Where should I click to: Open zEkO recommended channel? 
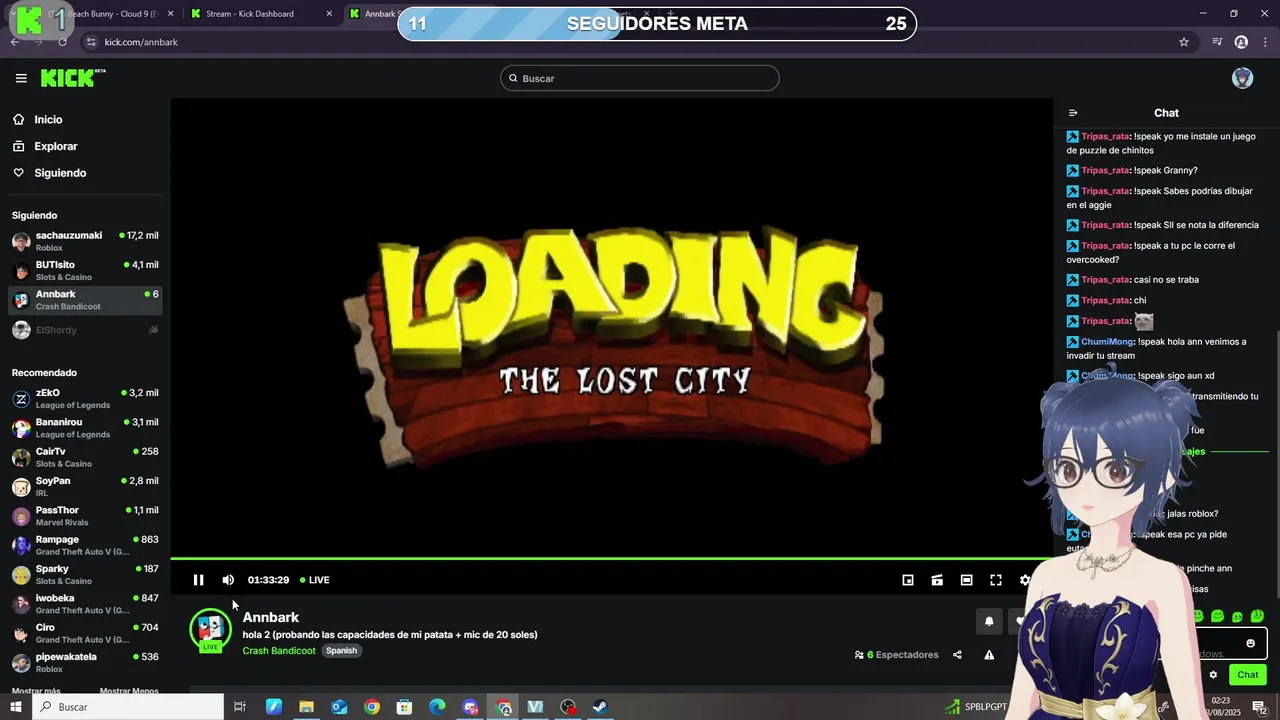(x=85, y=398)
